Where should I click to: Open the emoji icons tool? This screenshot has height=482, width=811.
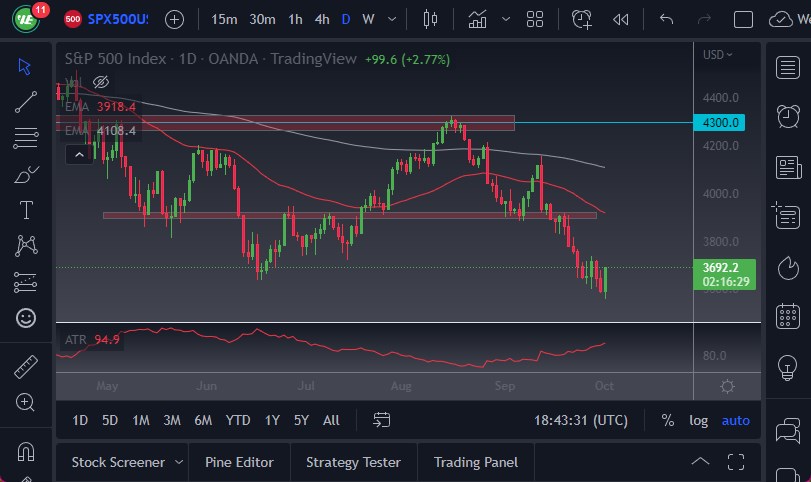(26, 318)
